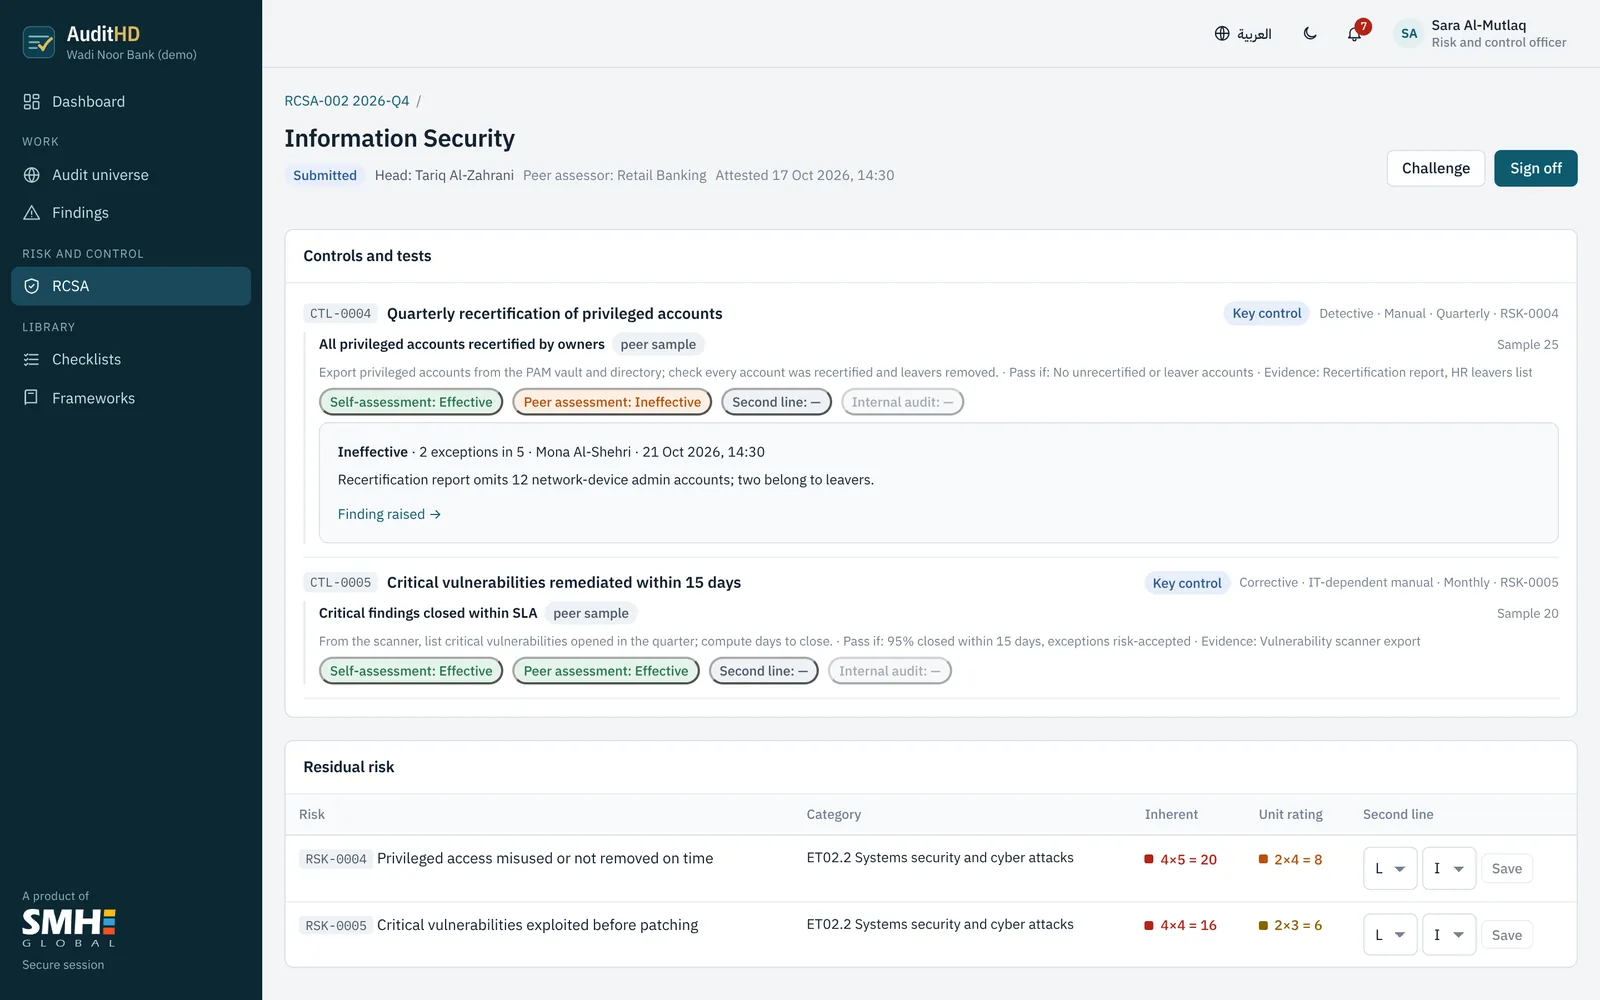Viewport: 1600px width, 1000px height.
Task: Open Checklists in the library section
Action: [x=131, y=360]
